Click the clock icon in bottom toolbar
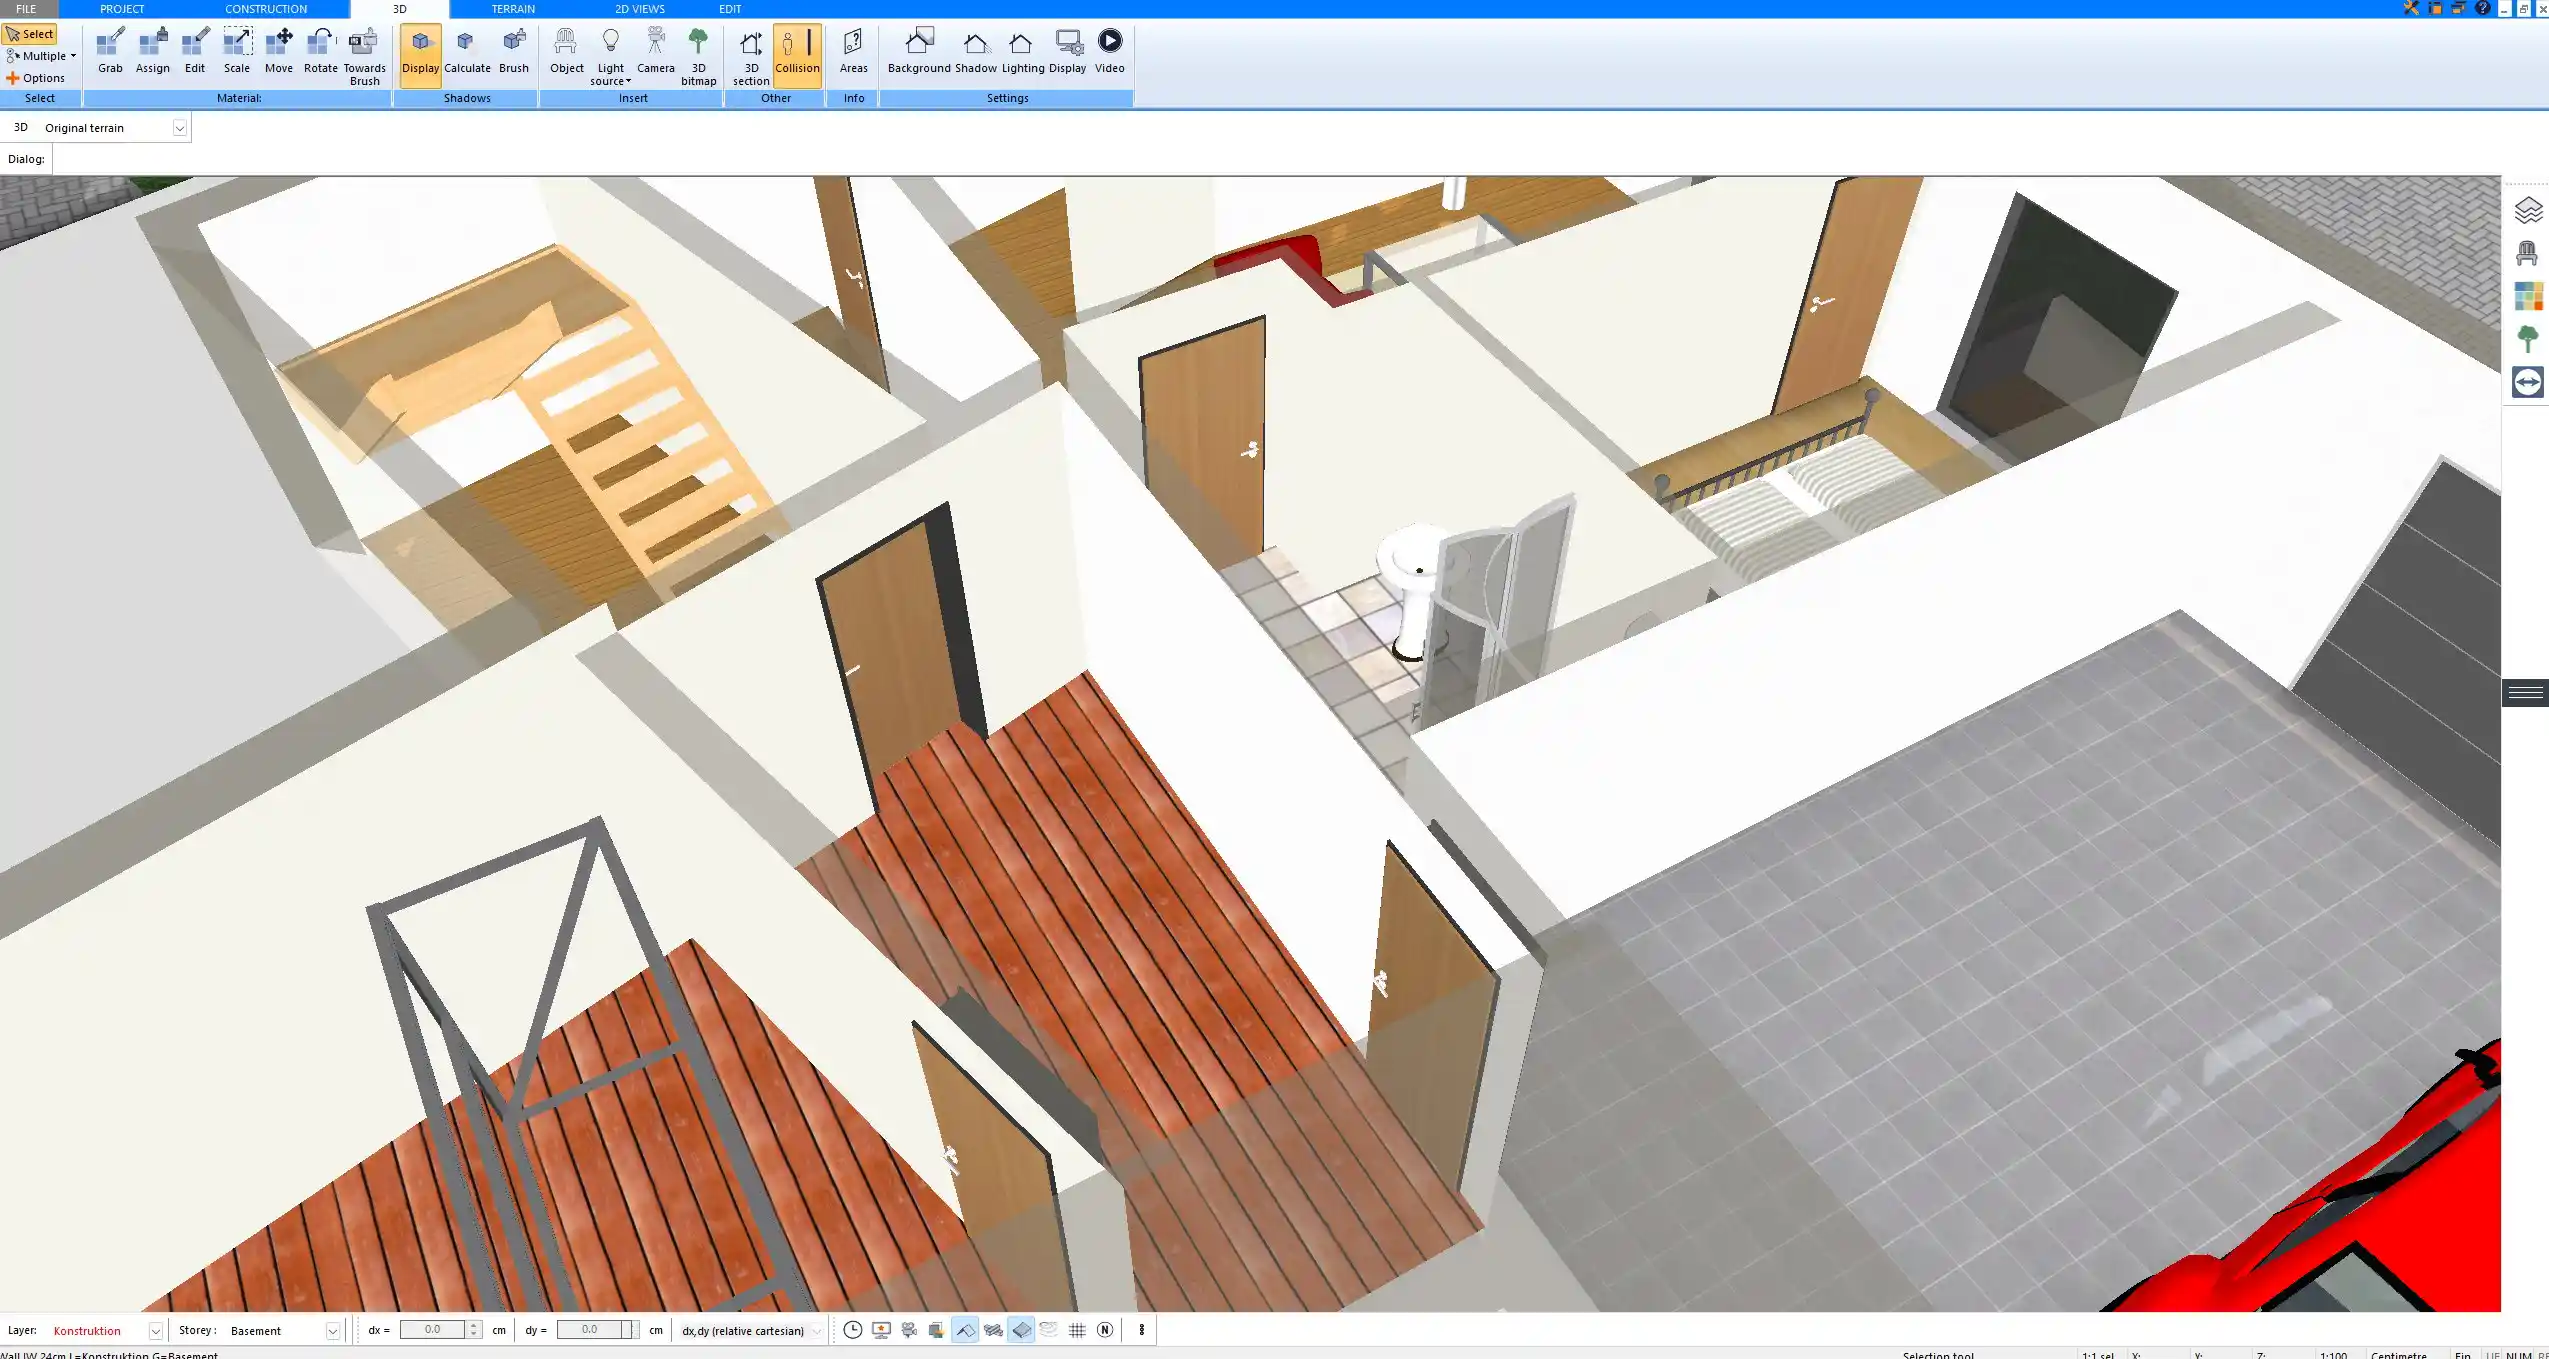Viewport: 2549px width, 1359px height. pos(852,1330)
